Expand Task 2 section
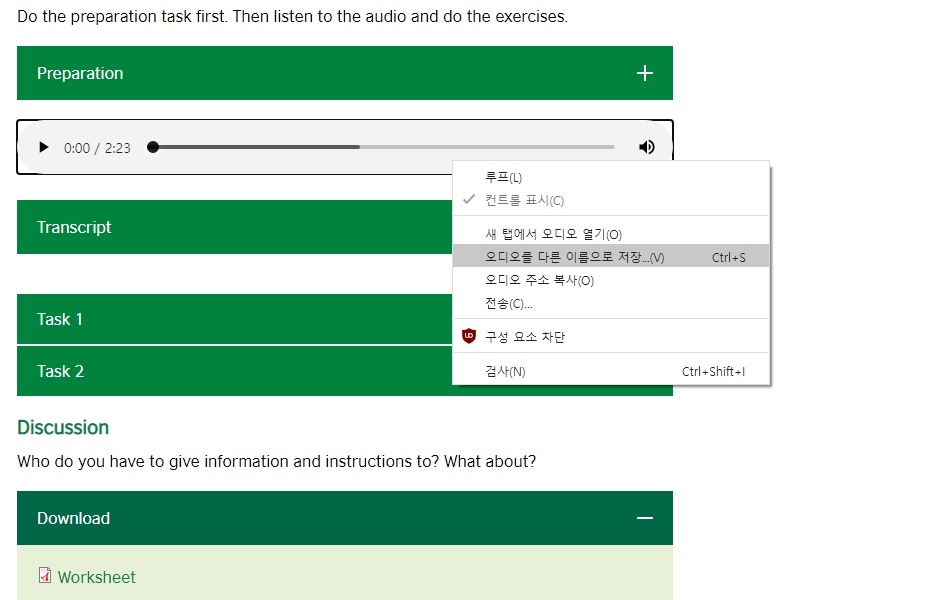The height and width of the screenshot is (600, 934). pos(235,371)
